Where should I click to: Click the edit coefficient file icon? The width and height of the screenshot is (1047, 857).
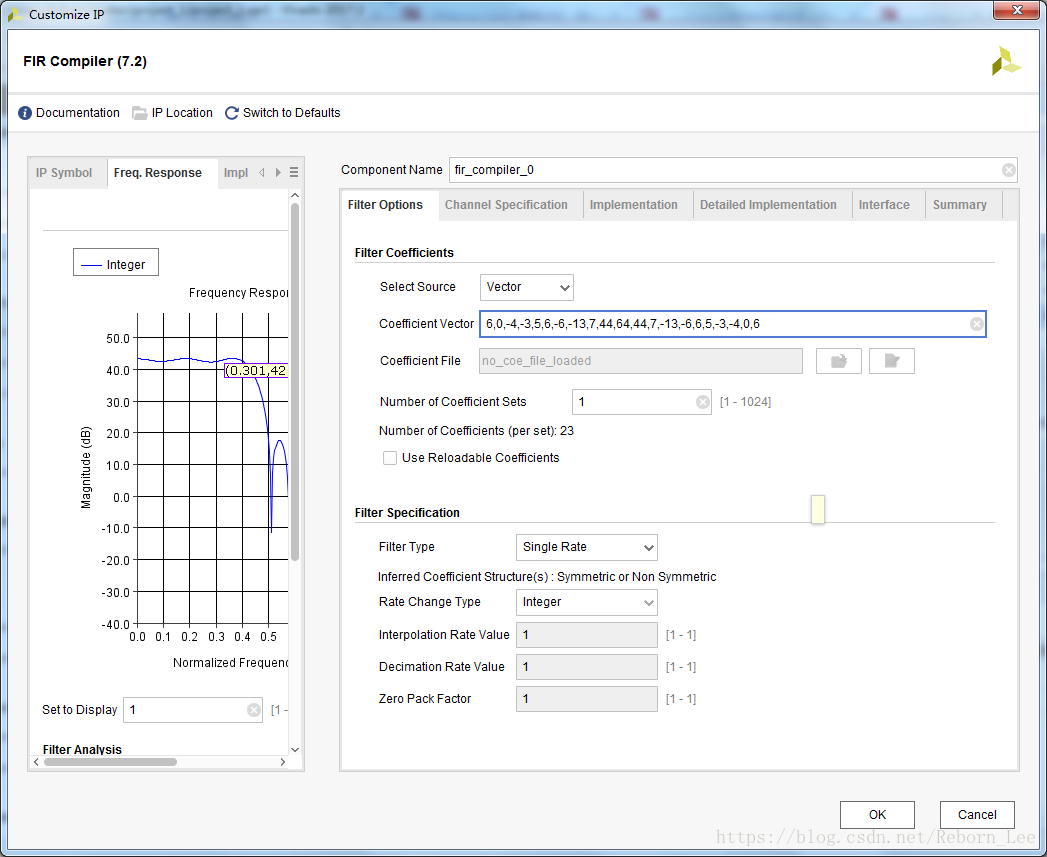tap(891, 361)
